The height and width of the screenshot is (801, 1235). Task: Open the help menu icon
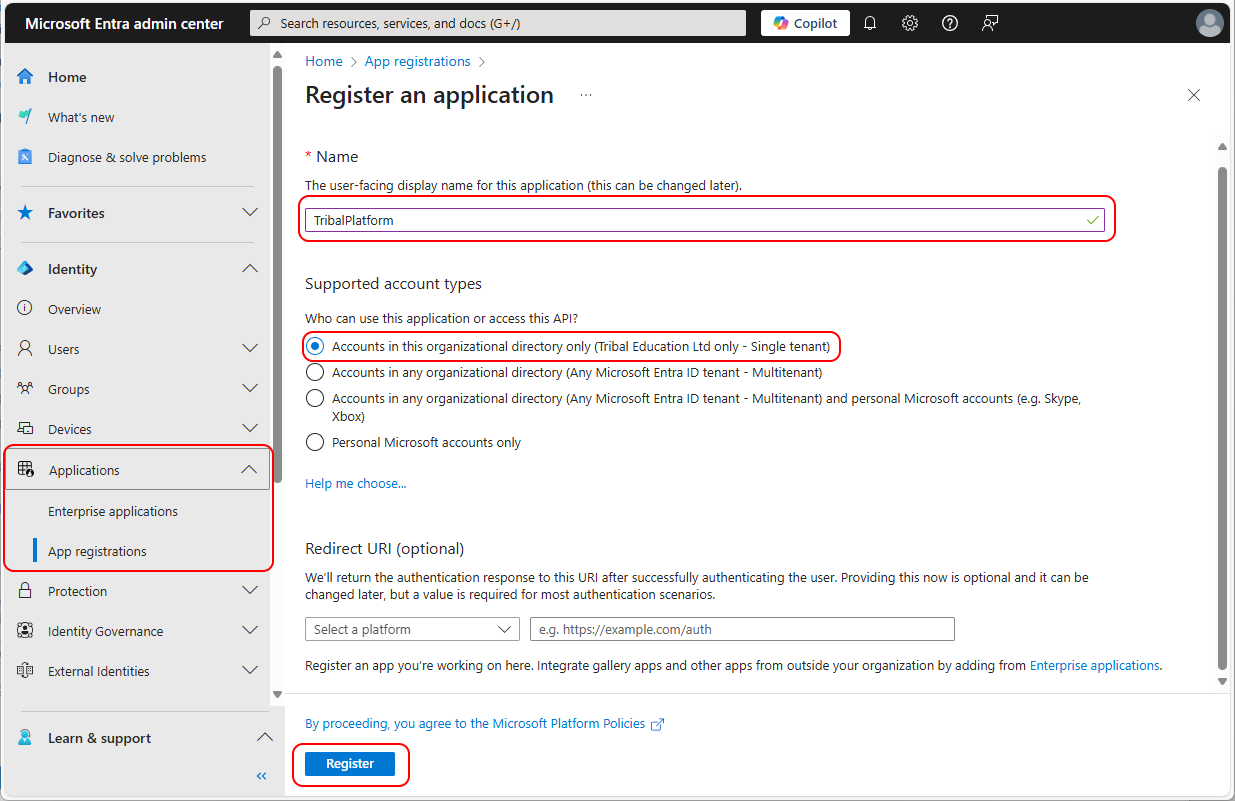[x=949, y=22]
